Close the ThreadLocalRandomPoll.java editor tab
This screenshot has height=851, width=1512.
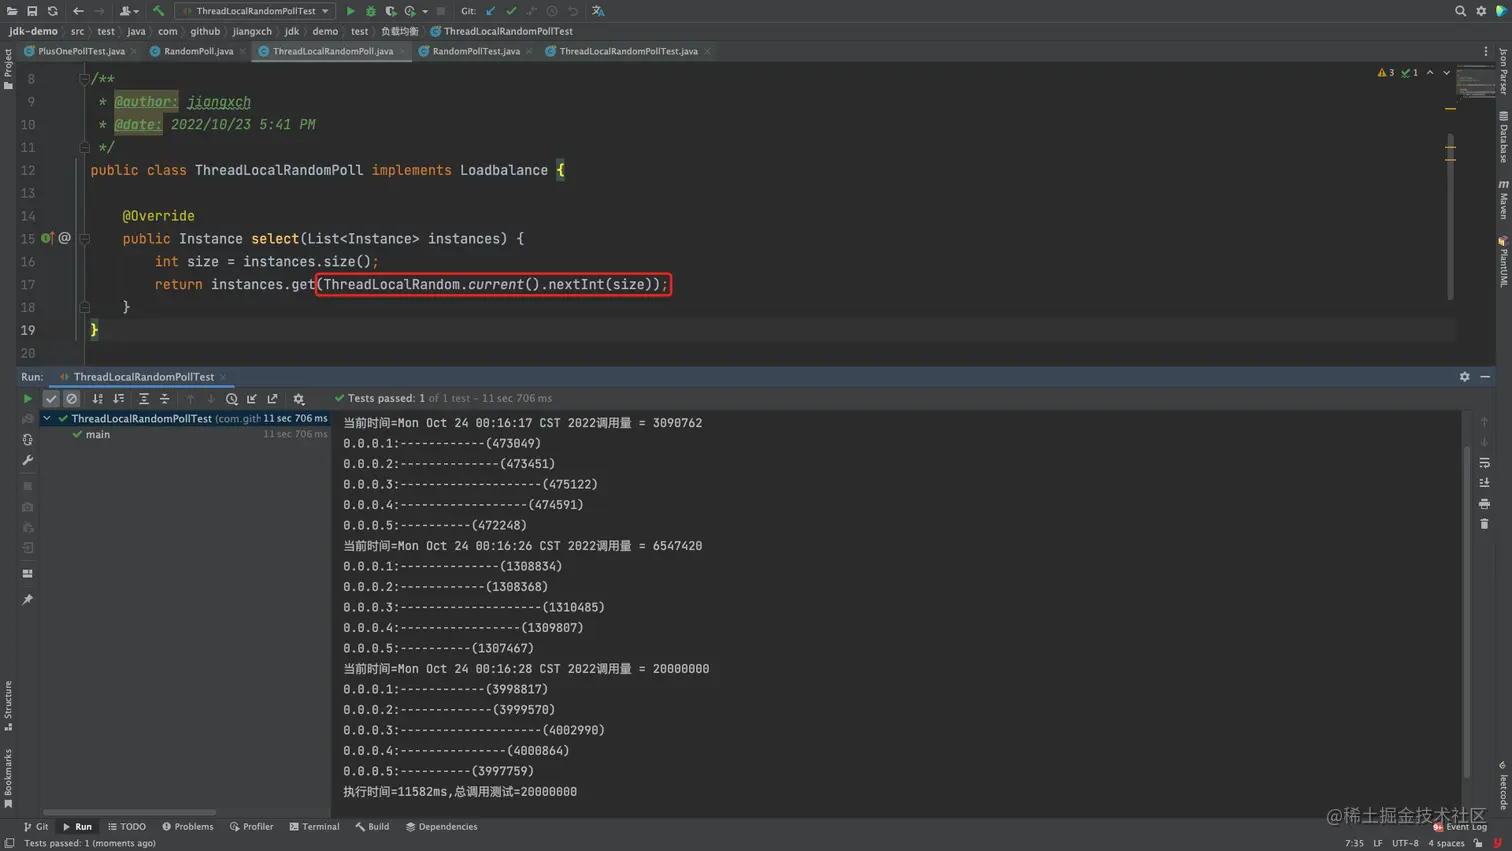[402, 51]
